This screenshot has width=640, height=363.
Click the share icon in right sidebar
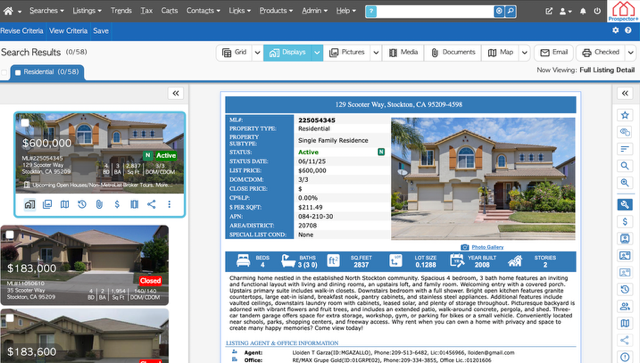625,340
